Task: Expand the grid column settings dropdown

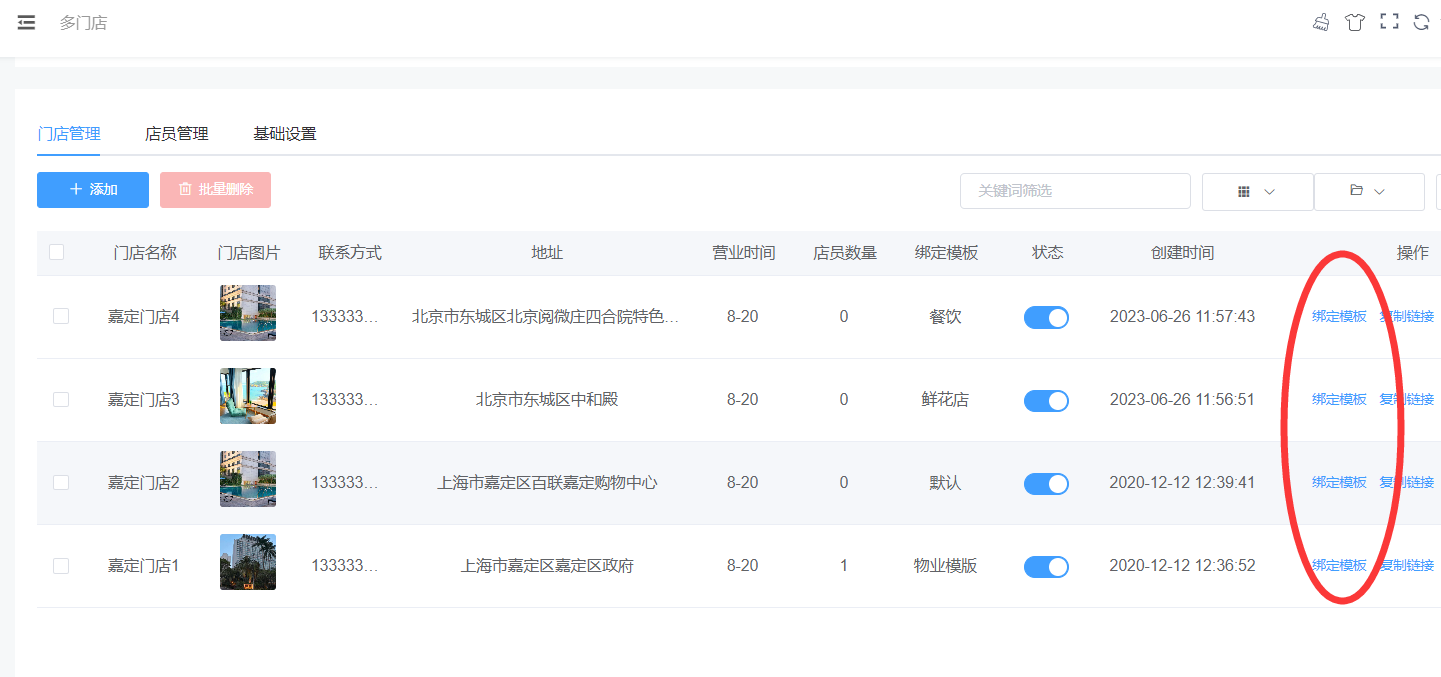Action: click(x=1257, y=191)
